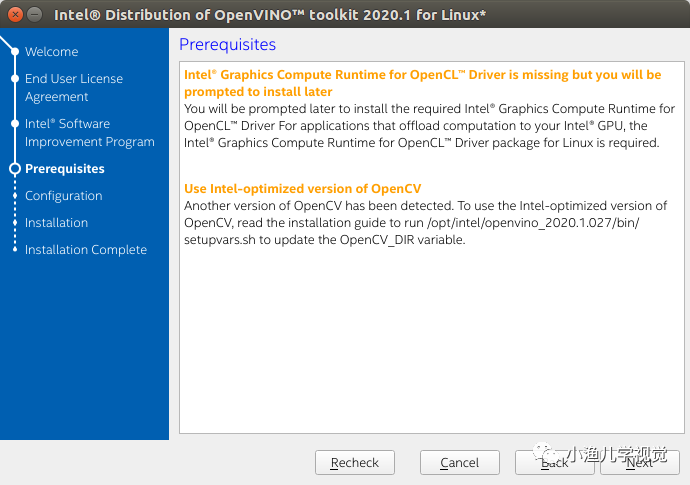
Task: Click the Prerequisites current-step circle marker
Action: 14,169
